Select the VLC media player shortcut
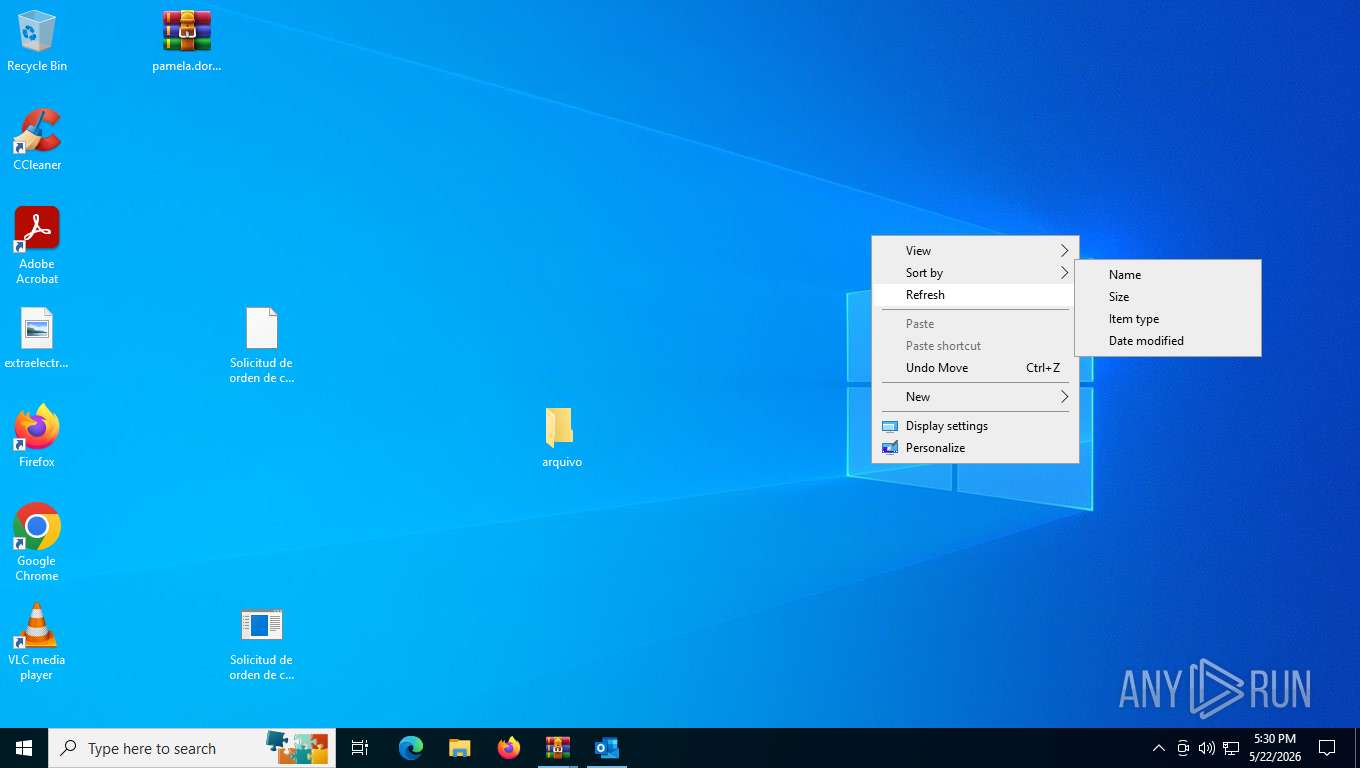Viewport: 1360px width, 768px height. tap(37, 641)
